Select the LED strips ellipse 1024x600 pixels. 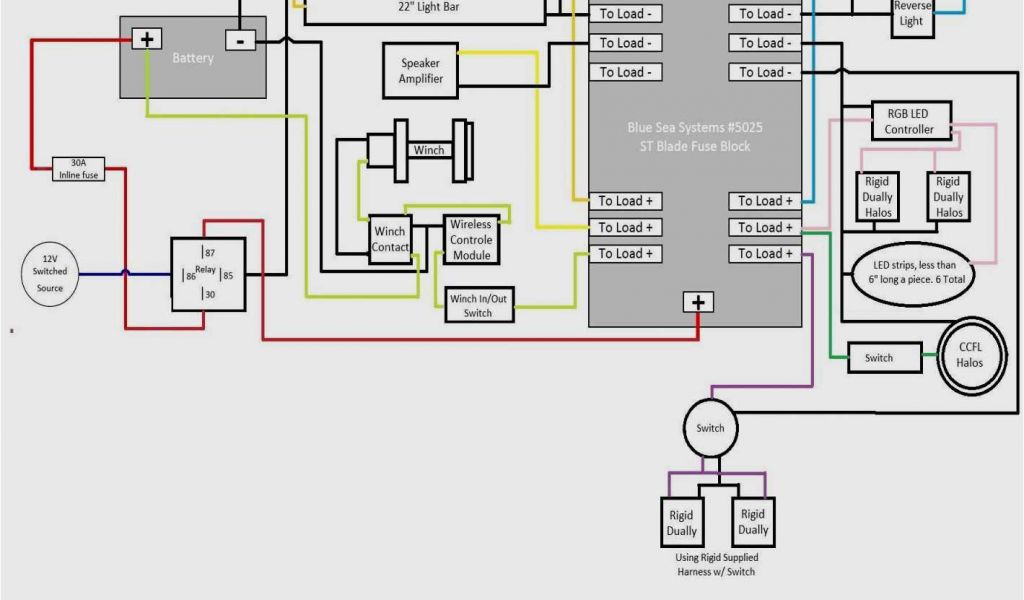(911, 270)
